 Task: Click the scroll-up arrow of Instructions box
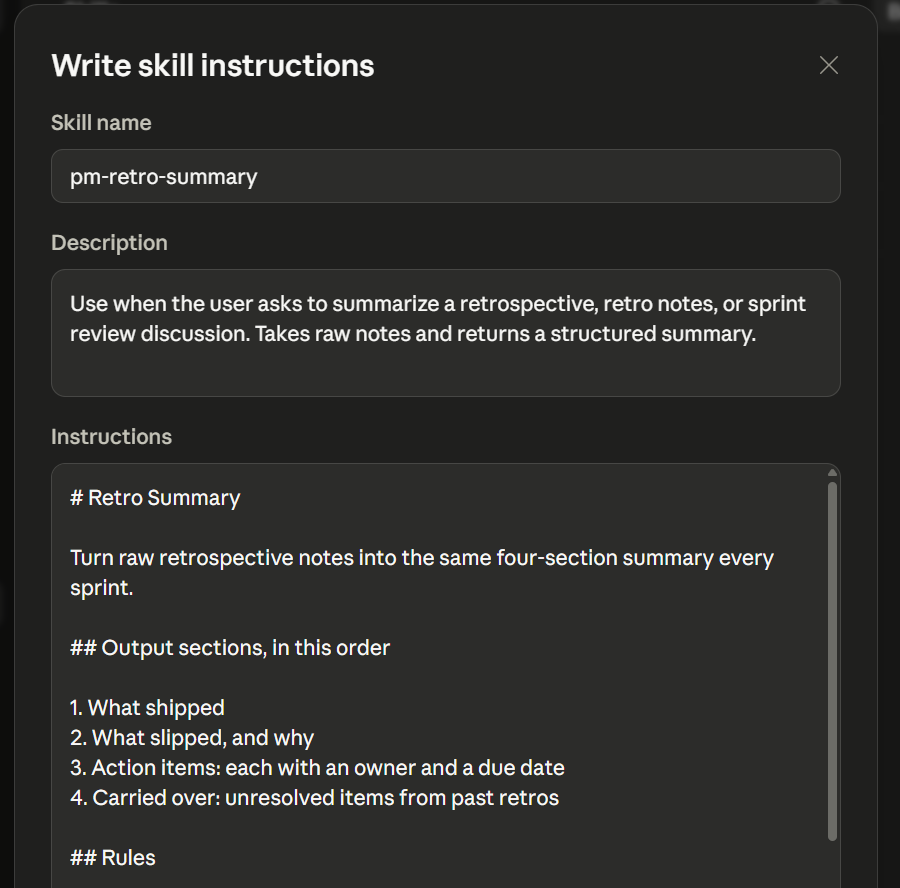[832, 473]
